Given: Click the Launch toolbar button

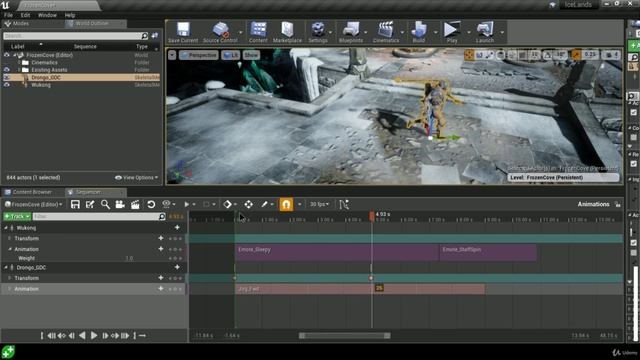Looking at the screenshot, I should pos(484,32).
